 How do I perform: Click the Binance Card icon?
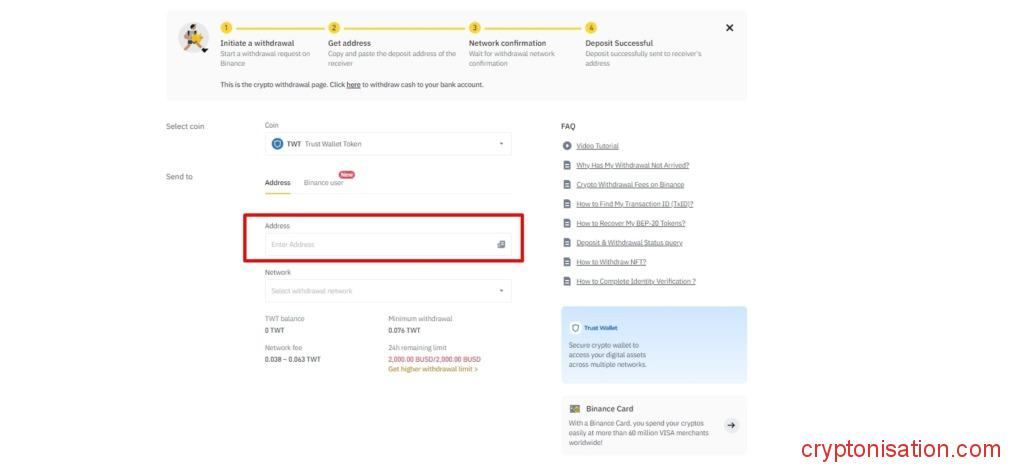[575, 409]
